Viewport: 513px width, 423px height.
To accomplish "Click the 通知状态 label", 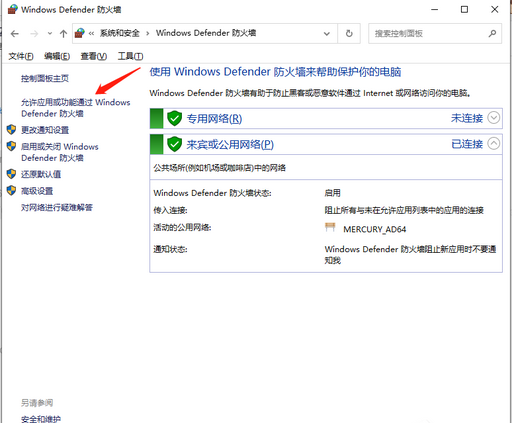I will pyautogui.click(x=170, y=249).
